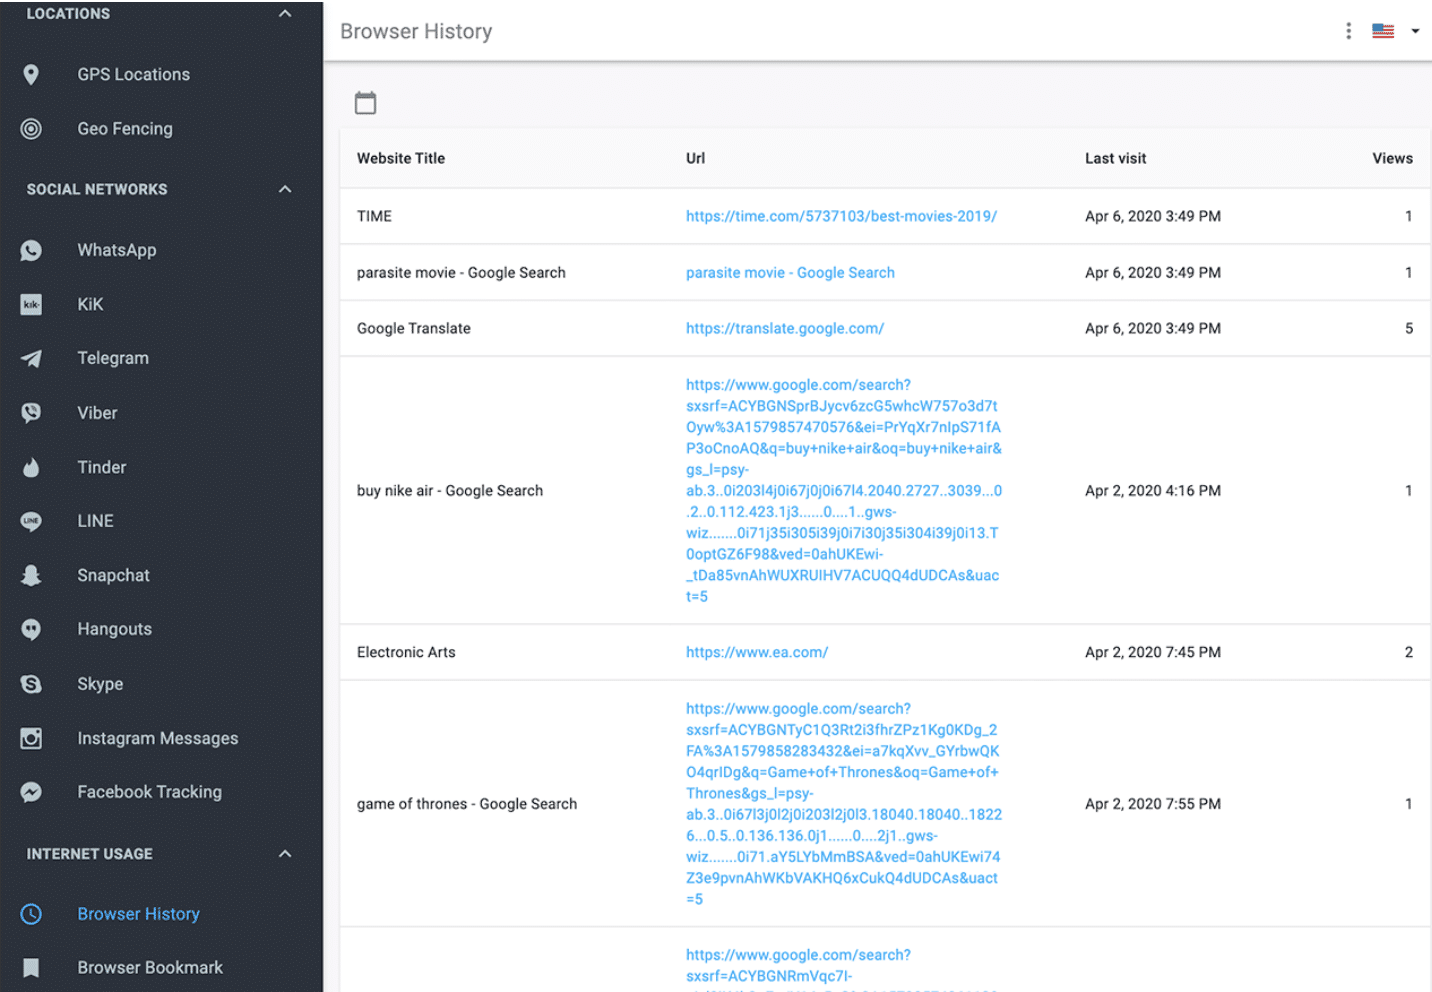This screenshot has width=1432, height=992.
Task: Open Browser Bookmark menu item
Action: [150, 968]
